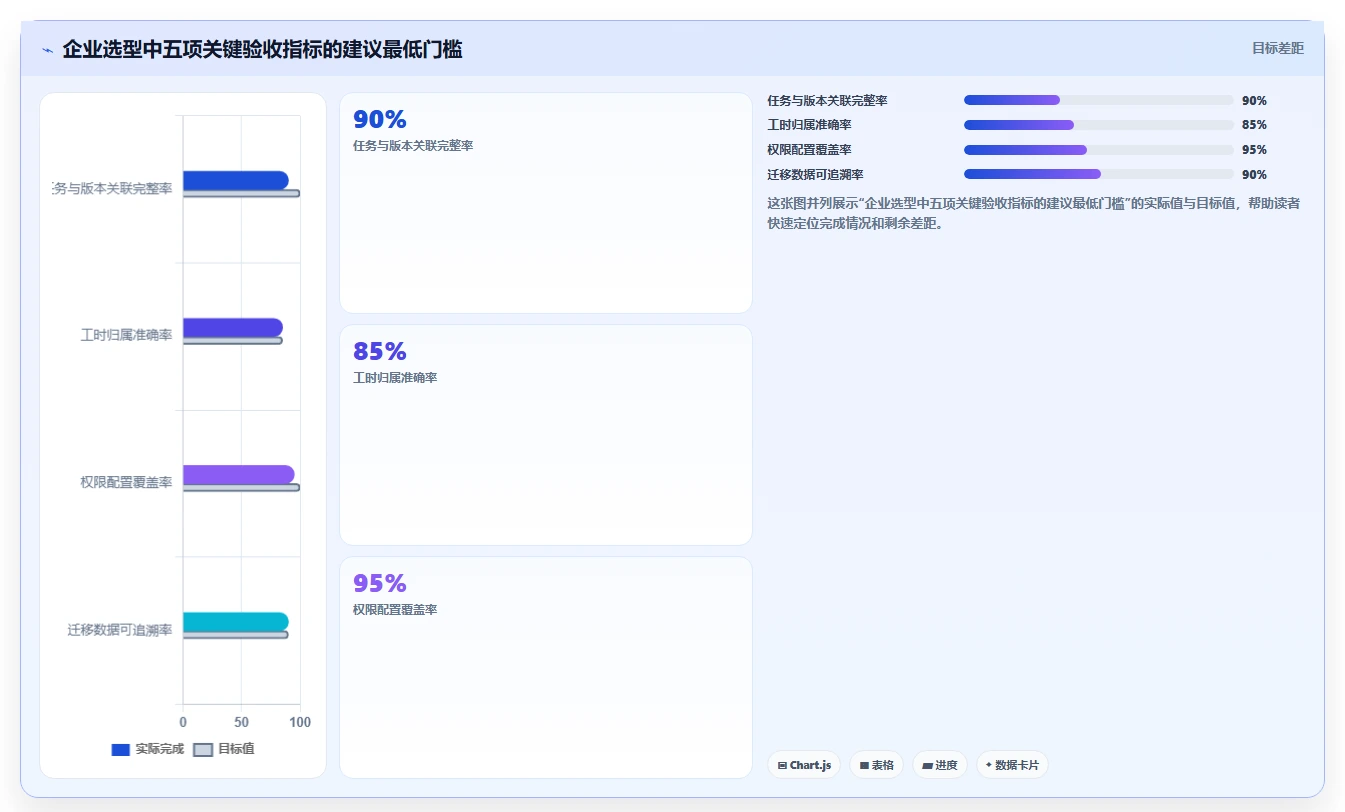Viewport: 1345px width, 812px height.
Task: Click the 任务与版本关联完整率 card label
Action: point(413,146)
